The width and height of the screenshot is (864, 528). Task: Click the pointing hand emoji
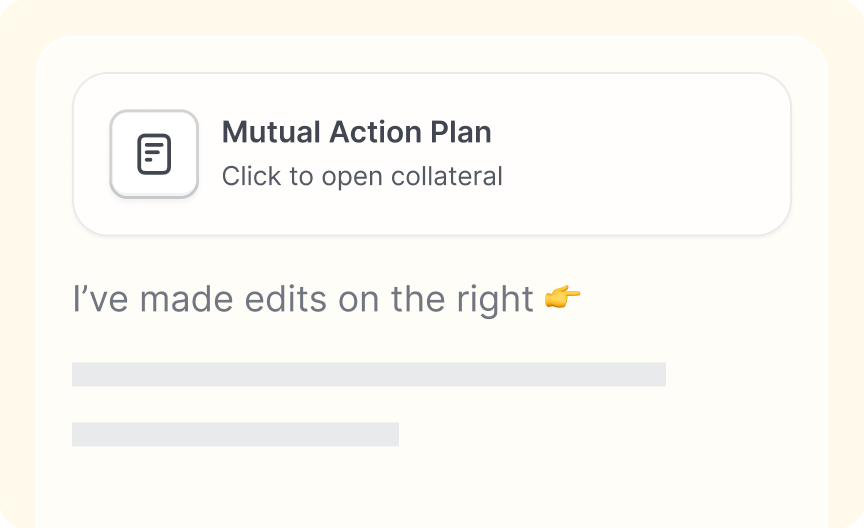click(562, 298)
